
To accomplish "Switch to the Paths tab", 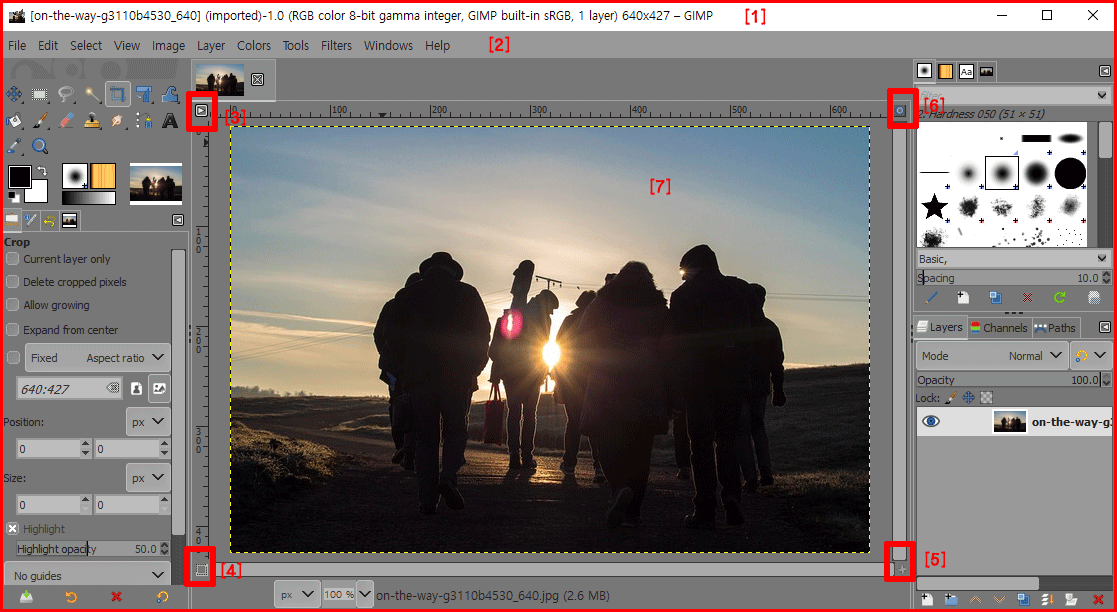I will pos(1055,328).
